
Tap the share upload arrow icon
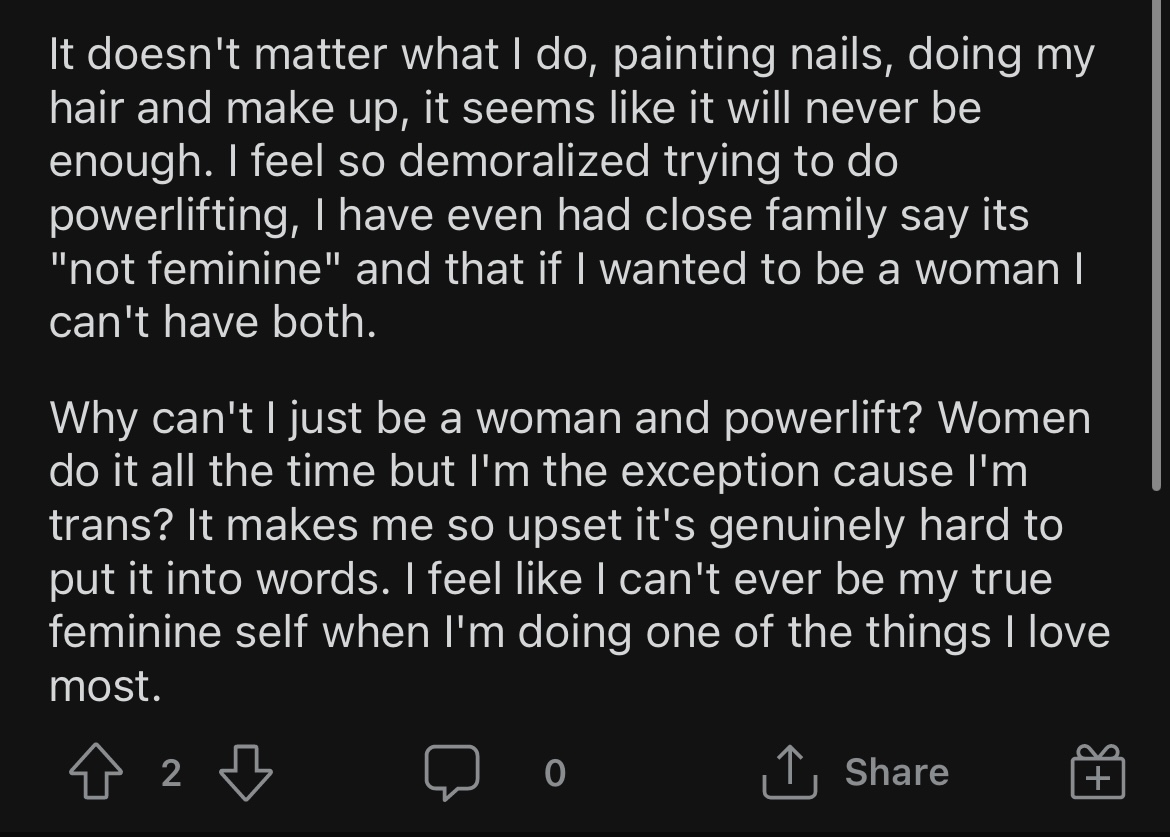(x=789, y=772)
